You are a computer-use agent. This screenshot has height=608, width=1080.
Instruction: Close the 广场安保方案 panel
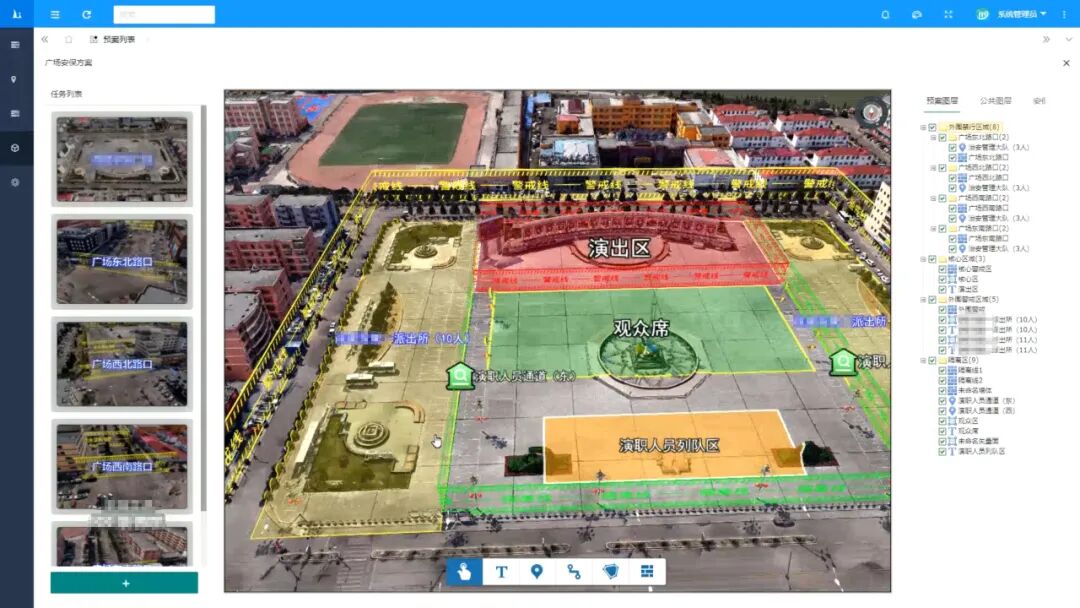click(1066, 63)
